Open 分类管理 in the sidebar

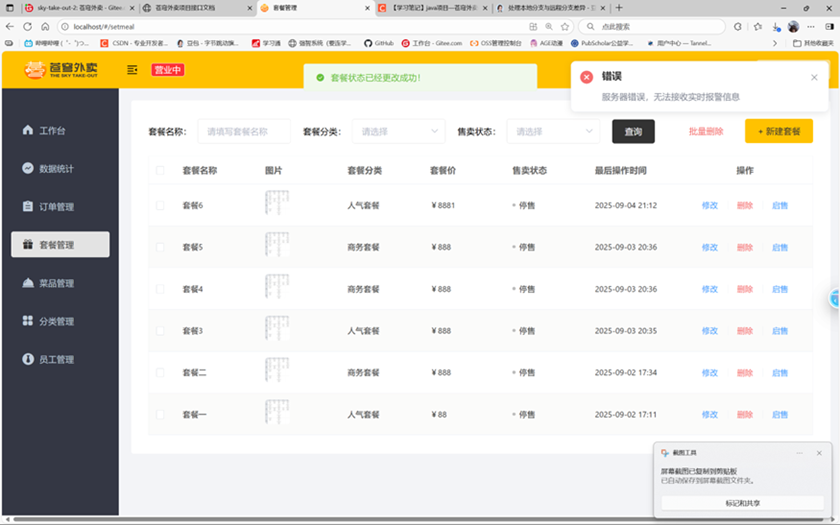point(56,321)
